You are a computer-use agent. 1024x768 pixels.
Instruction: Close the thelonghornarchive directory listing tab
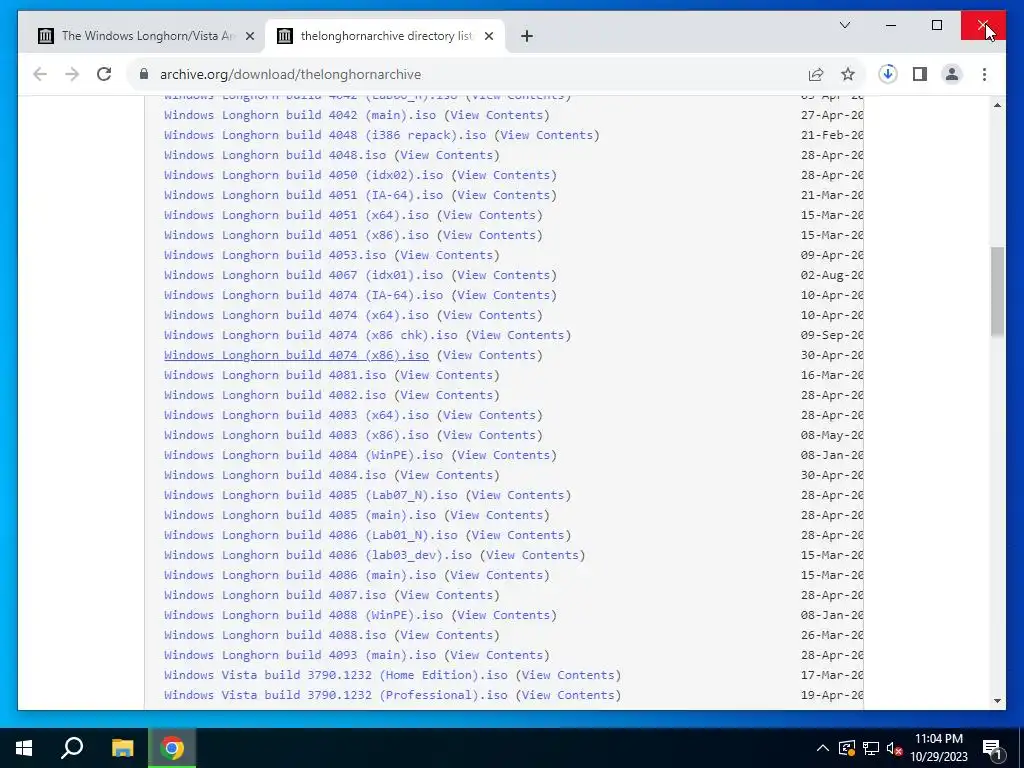click(x=488, y=36)
